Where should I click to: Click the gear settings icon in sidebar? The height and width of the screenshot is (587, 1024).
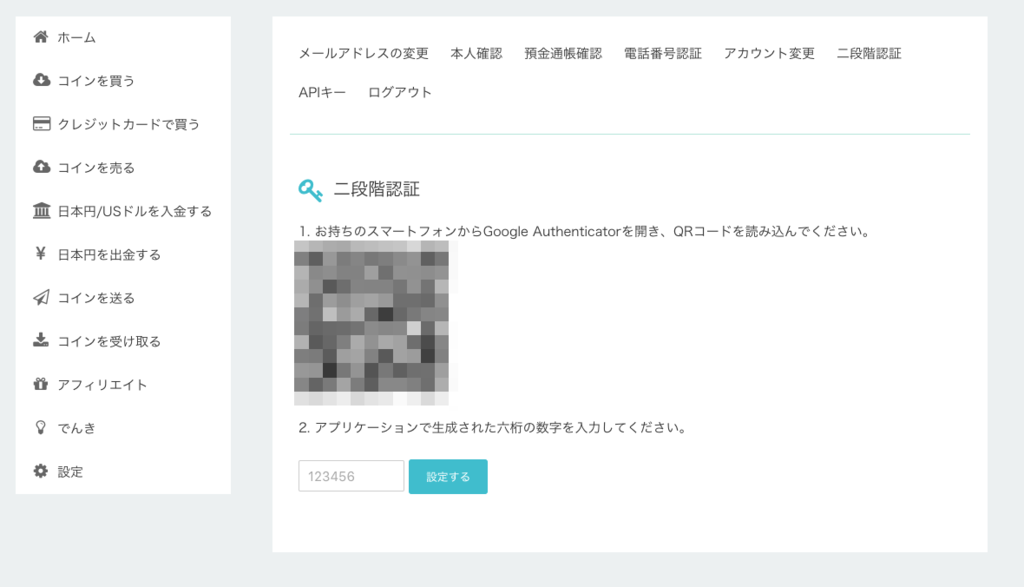(x=40, y=471)
